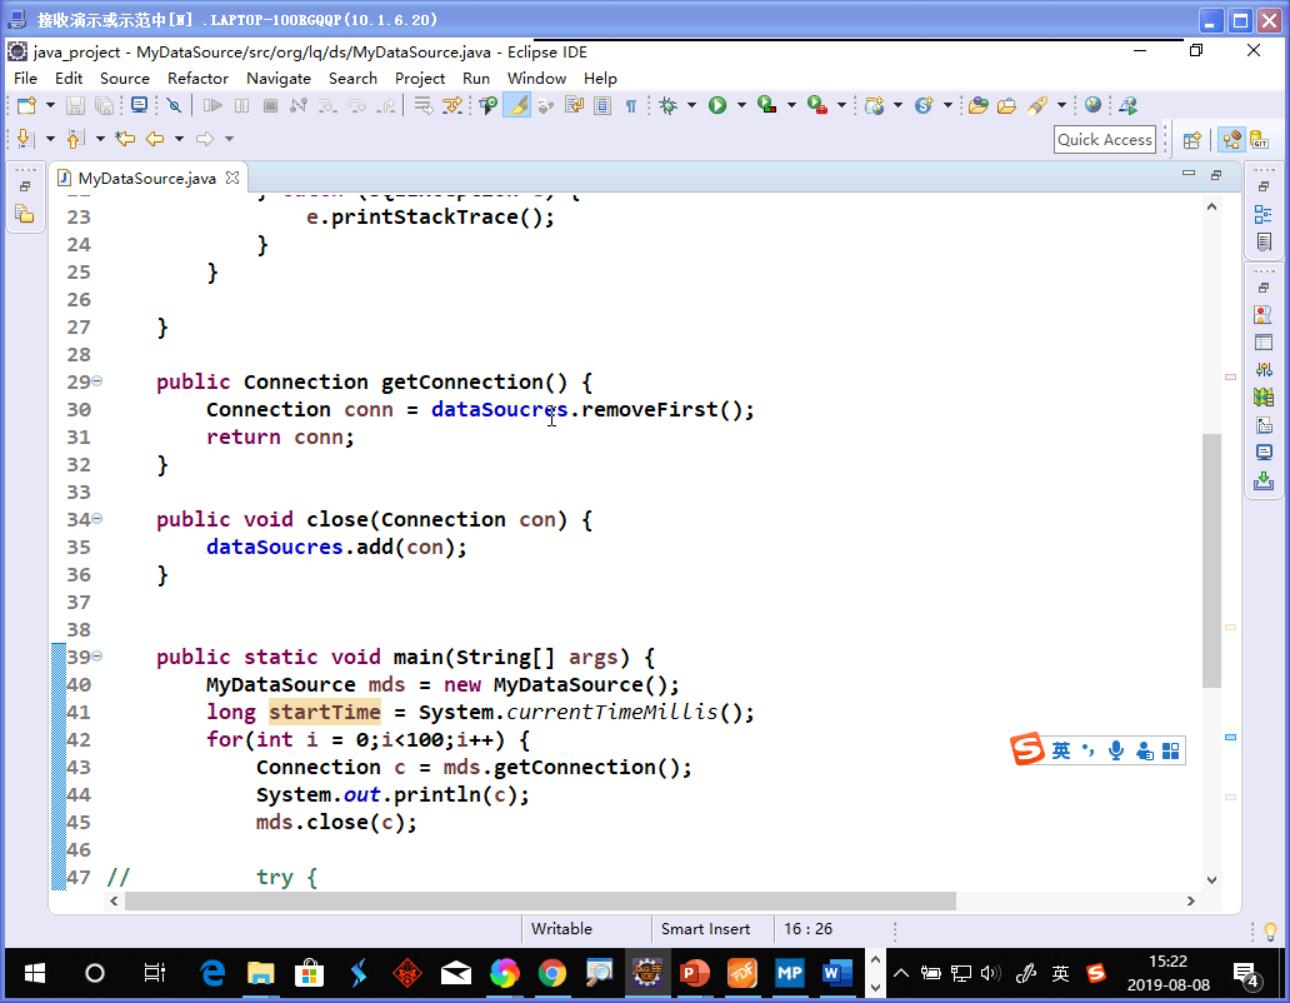1290x1003 pixels.
Task: Toggle Skip All Breakpoints
Action: pyautogui.click(x=174, y=105)
